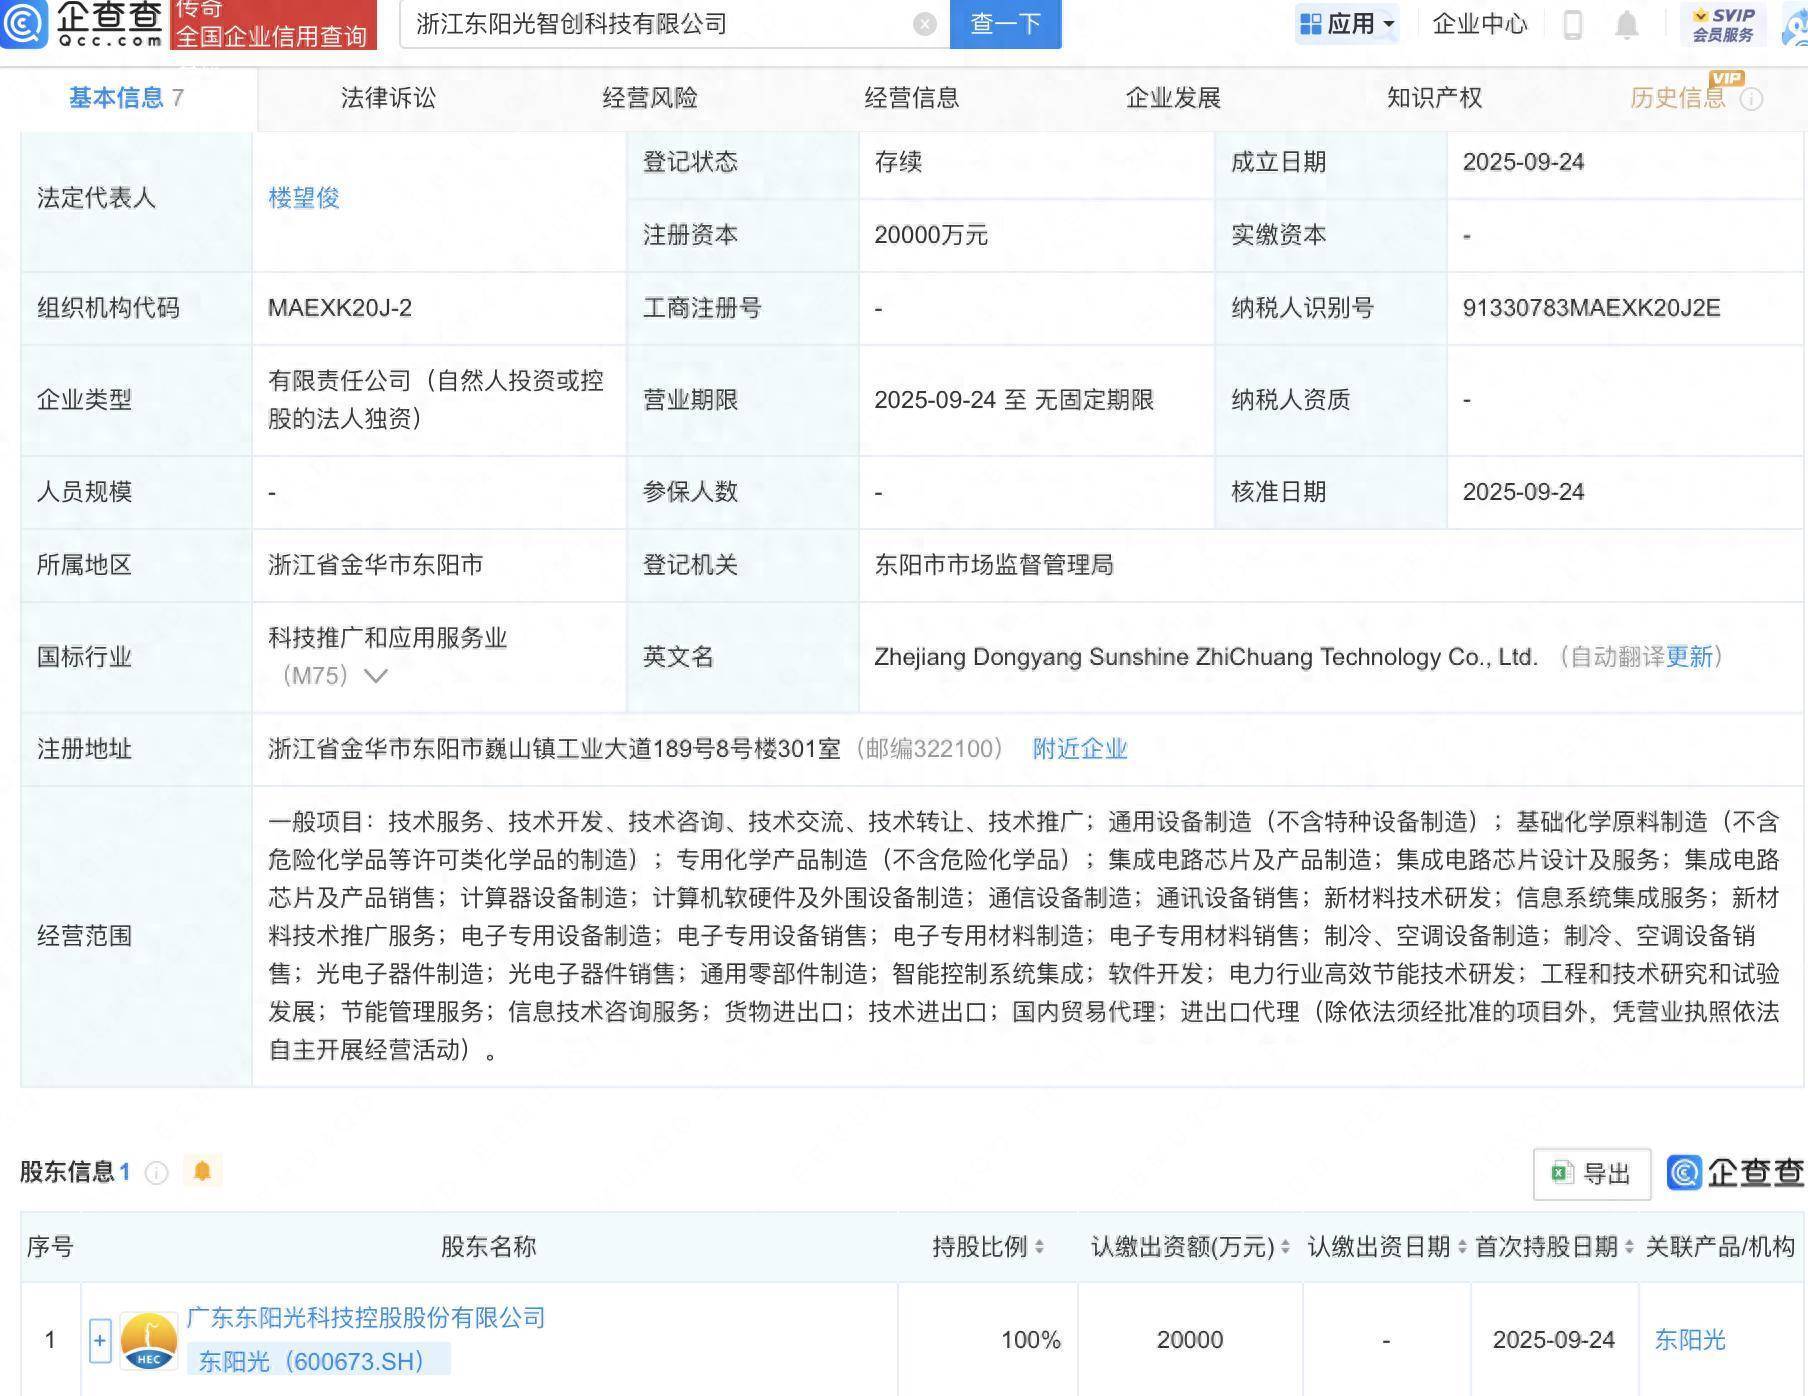Click the info icon after 历史信息

(x=1751, y=97)
